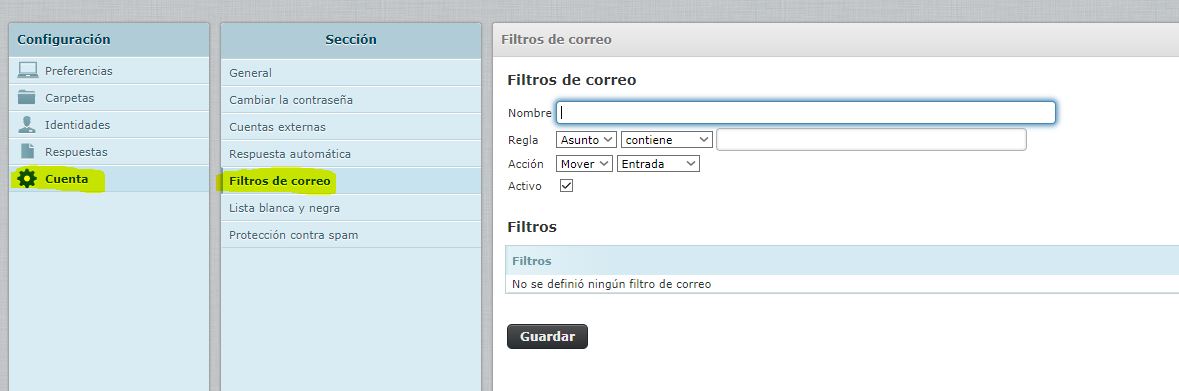Focus the Nombre text field
This screenshot has height=391, width=1179.
[x=806, y=113]
